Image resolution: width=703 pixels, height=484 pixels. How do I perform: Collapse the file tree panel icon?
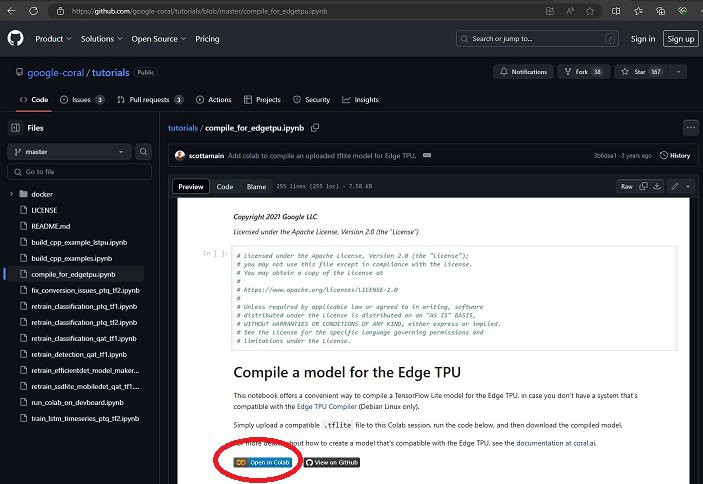pyautogui.click(x=16, y=128)
